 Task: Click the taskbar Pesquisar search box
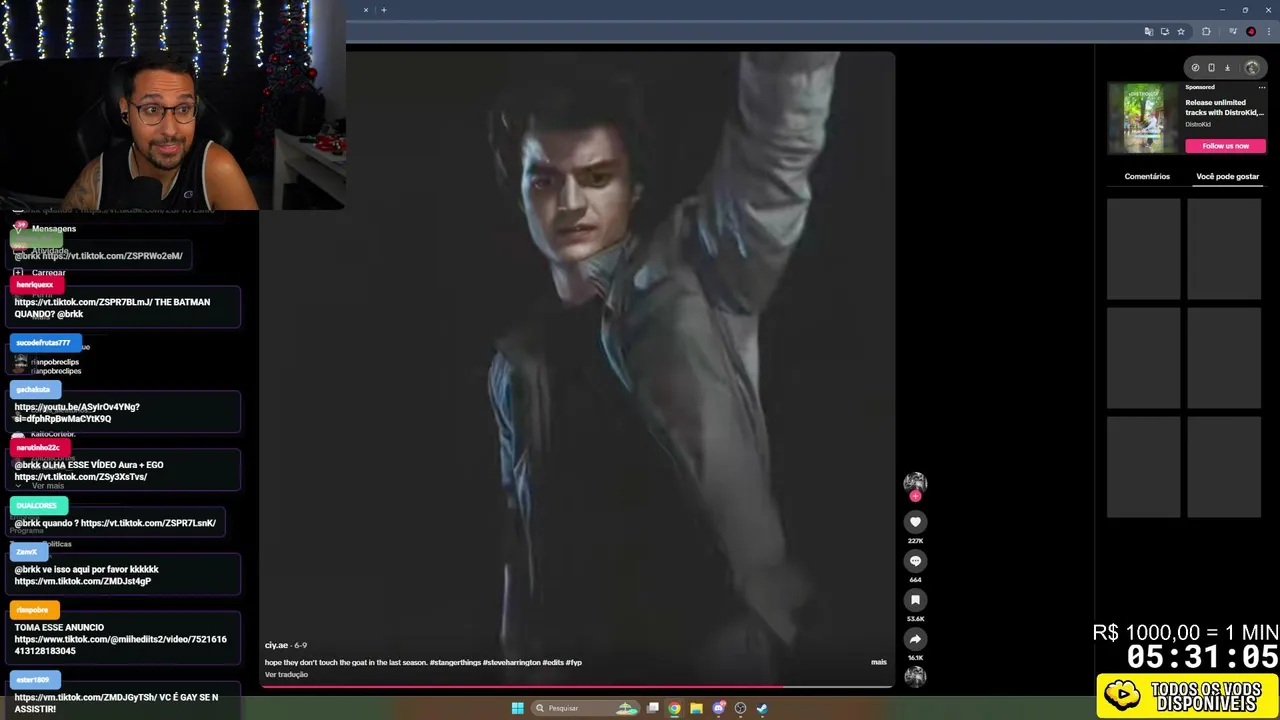pyautogui.click(x=586, y=708)
